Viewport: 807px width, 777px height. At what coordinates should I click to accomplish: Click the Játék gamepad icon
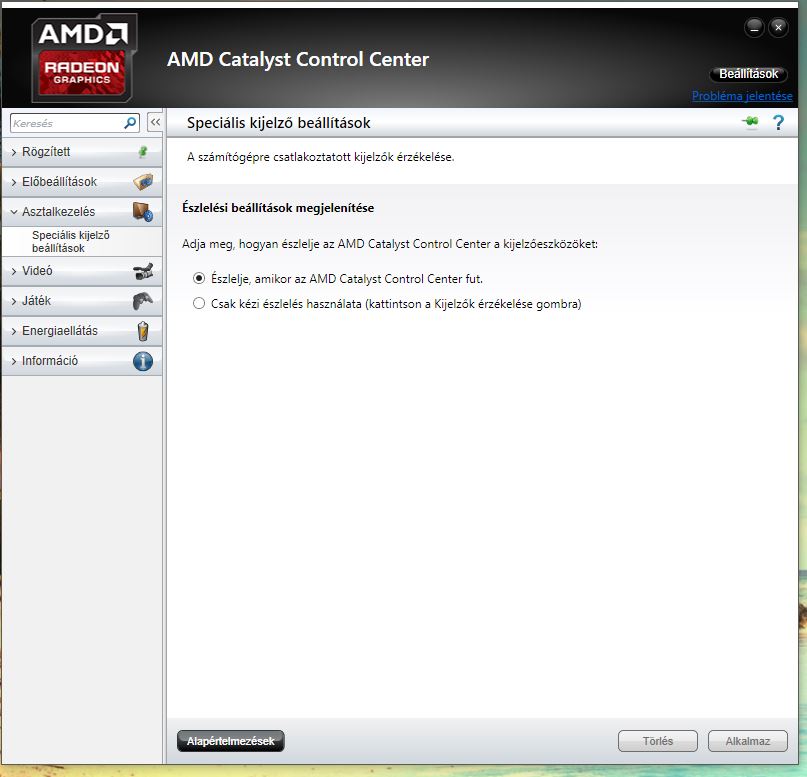click(143, 301)
